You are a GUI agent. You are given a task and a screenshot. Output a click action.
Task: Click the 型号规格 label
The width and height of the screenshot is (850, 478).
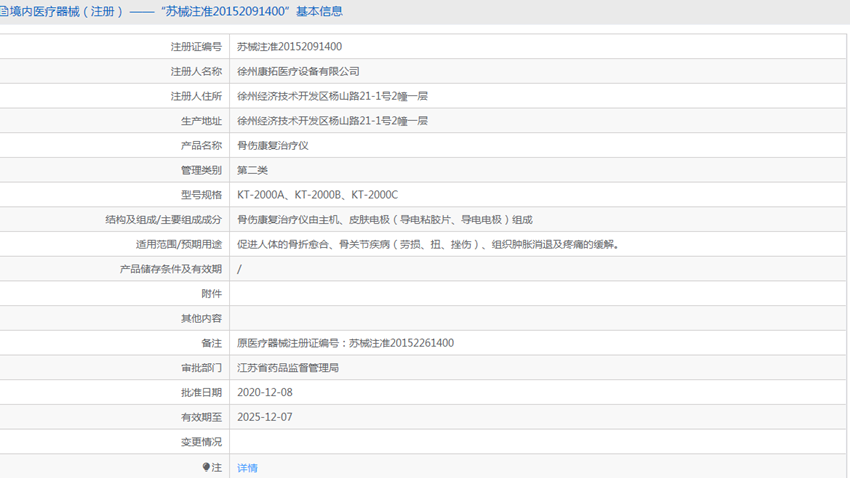(x=201, y=195)
